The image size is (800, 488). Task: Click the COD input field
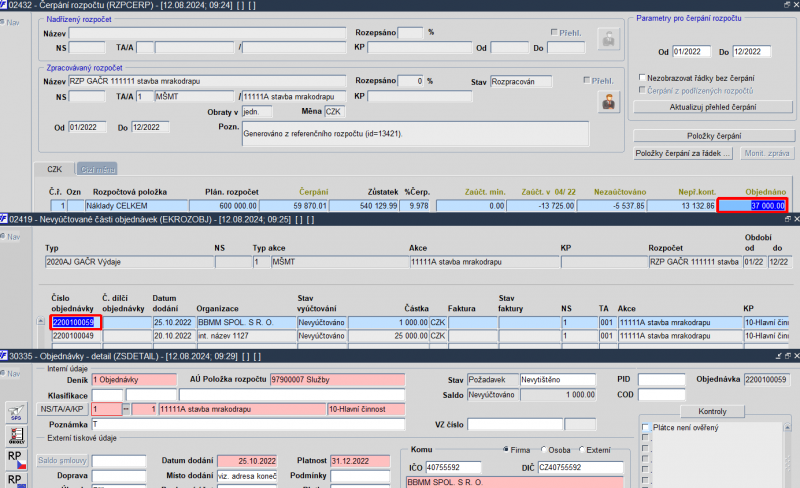click(661, 395)
